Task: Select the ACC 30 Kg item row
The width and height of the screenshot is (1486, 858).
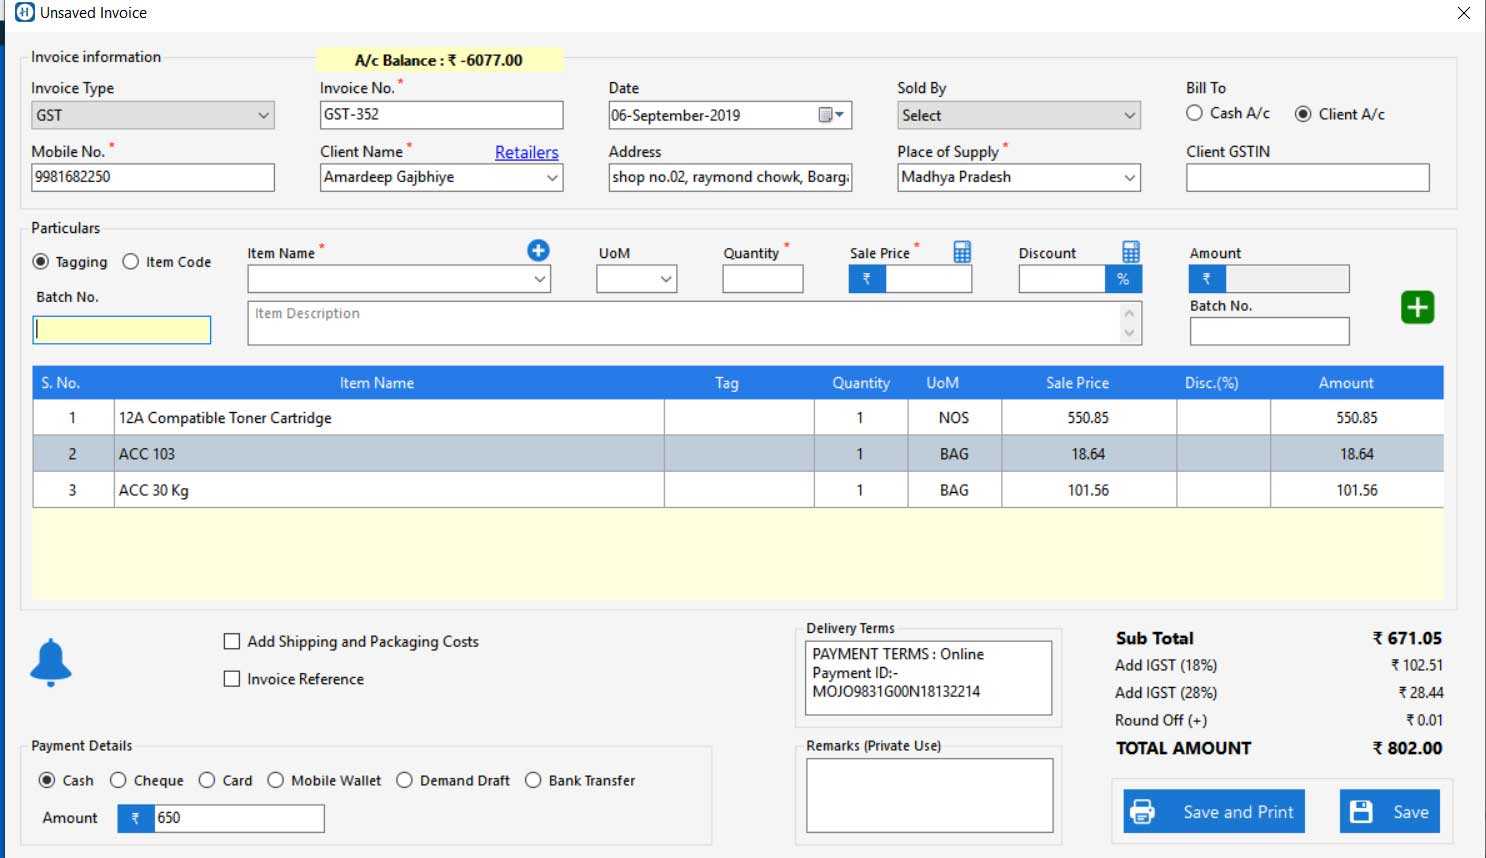Action: [x=388, y=490]
